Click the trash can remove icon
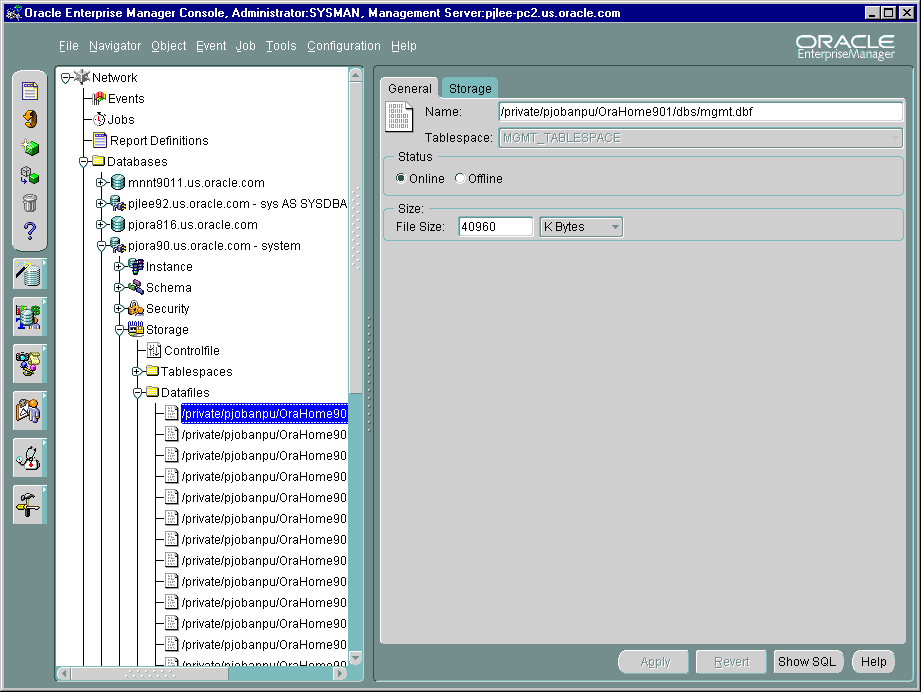Image resolution: width=921 pixels, height=692 pixels. (29, 203)
